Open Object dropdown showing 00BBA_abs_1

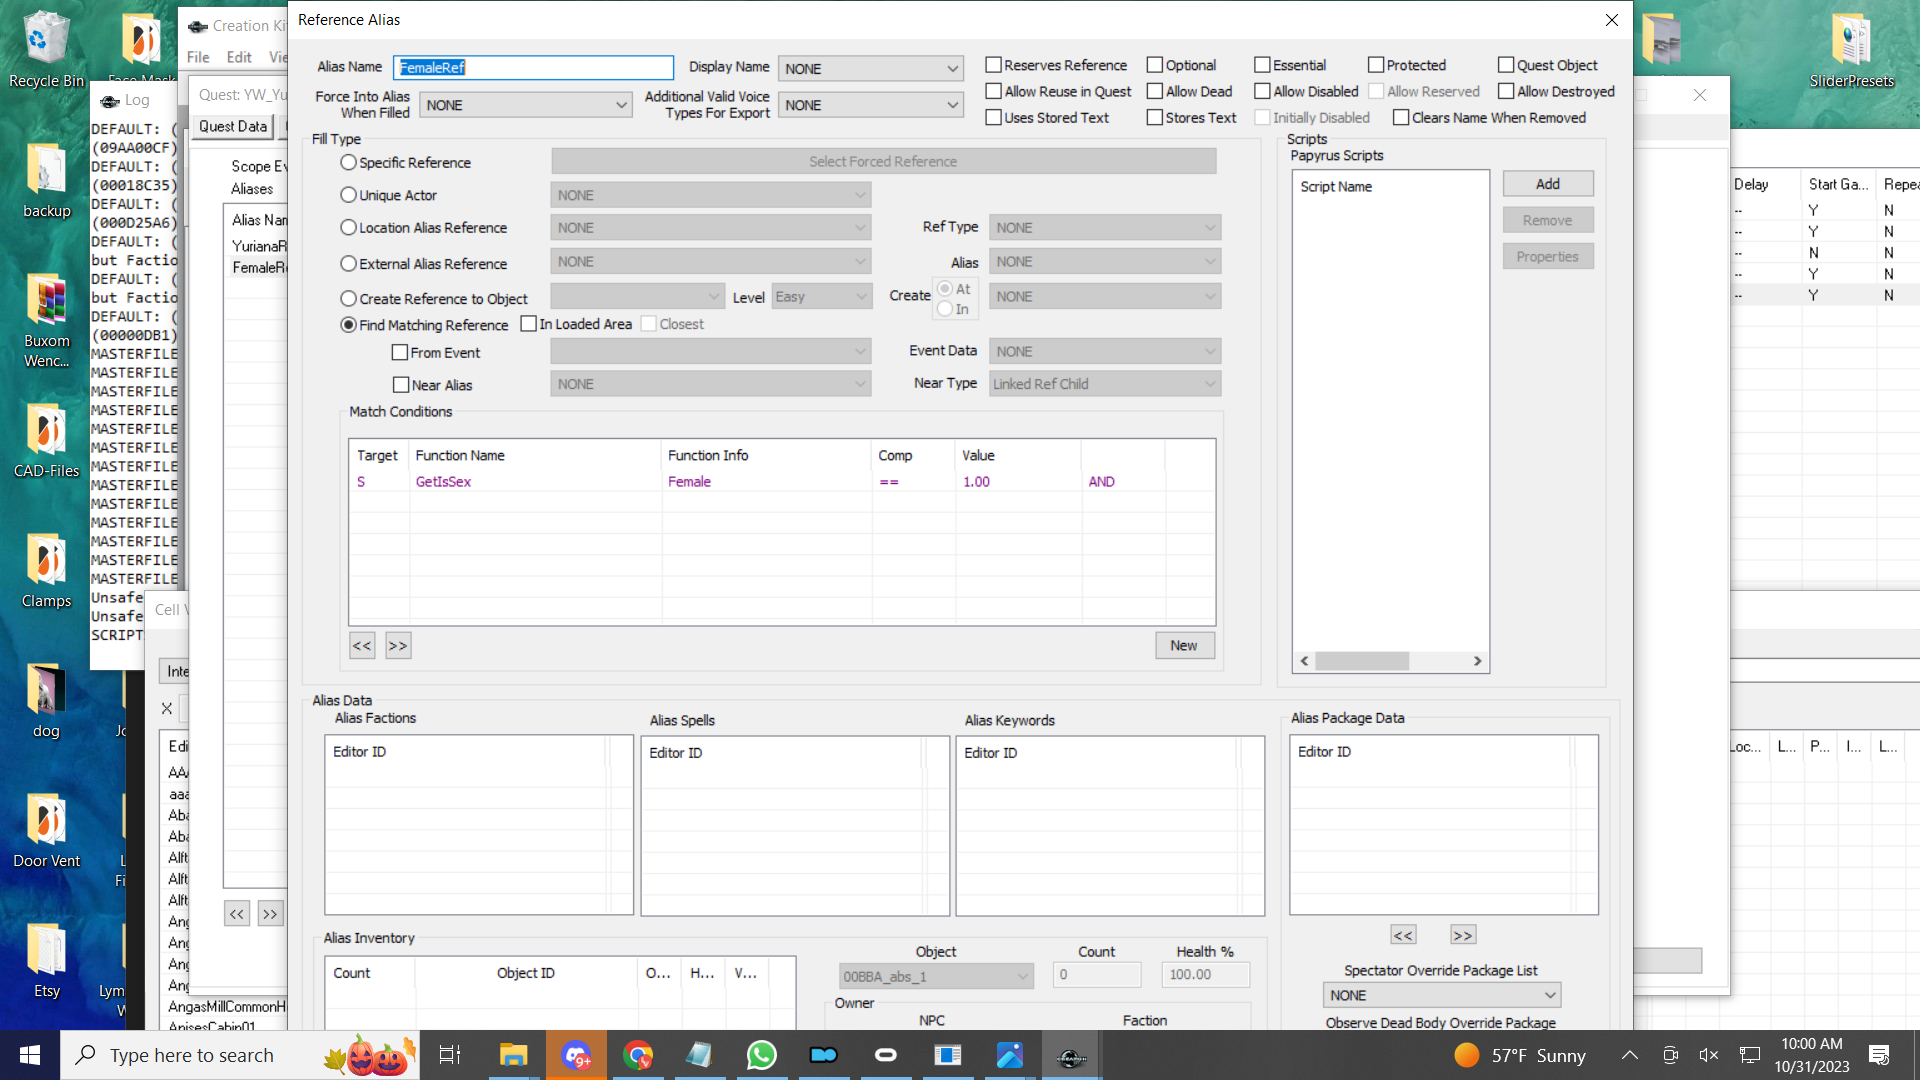(x=936, y=976)
